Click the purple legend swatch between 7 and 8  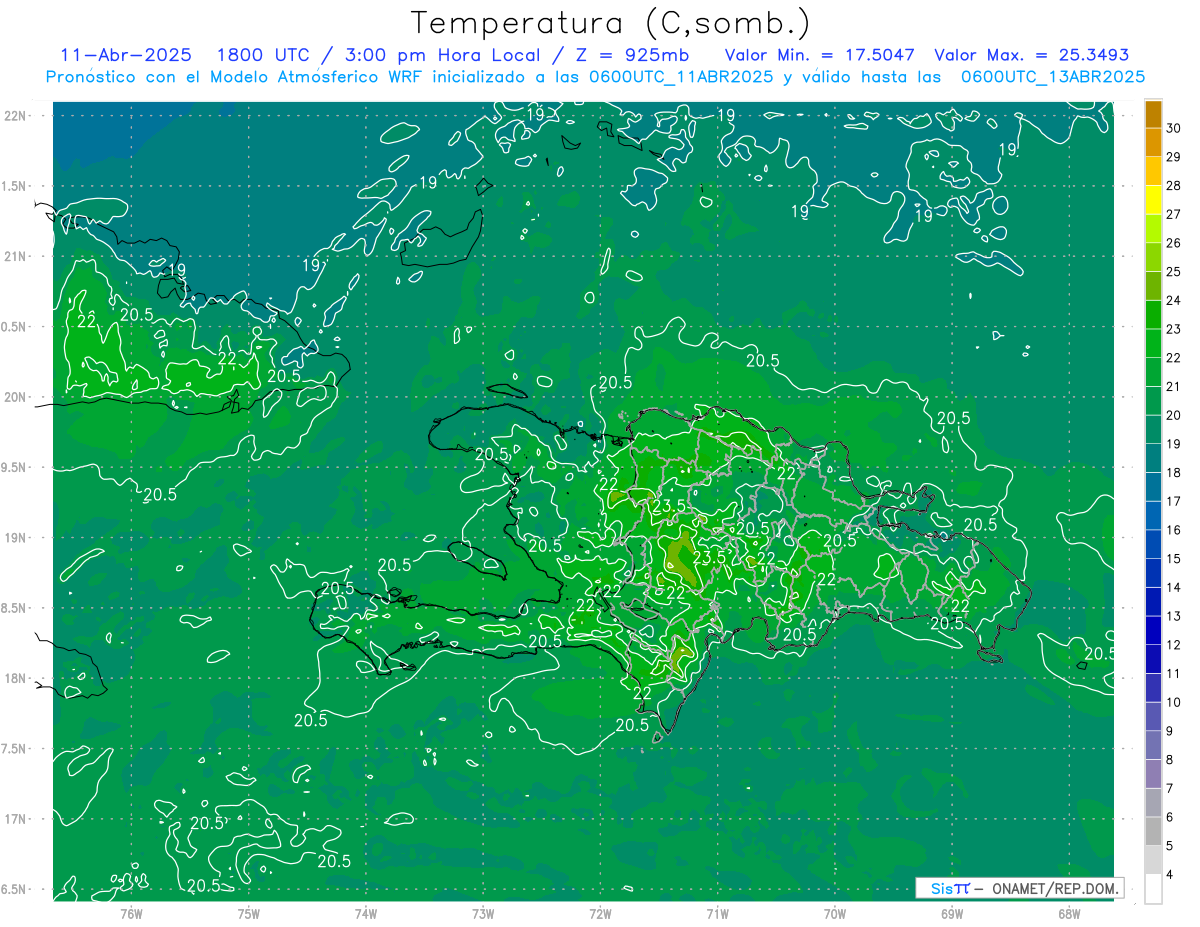(1153, 774)
